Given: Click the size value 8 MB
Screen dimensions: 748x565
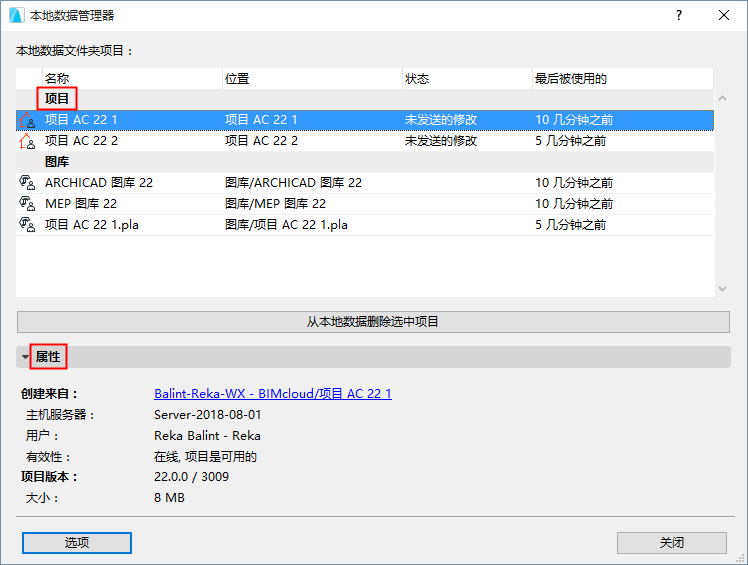Looking at the screenshot, I should (169, 498).
